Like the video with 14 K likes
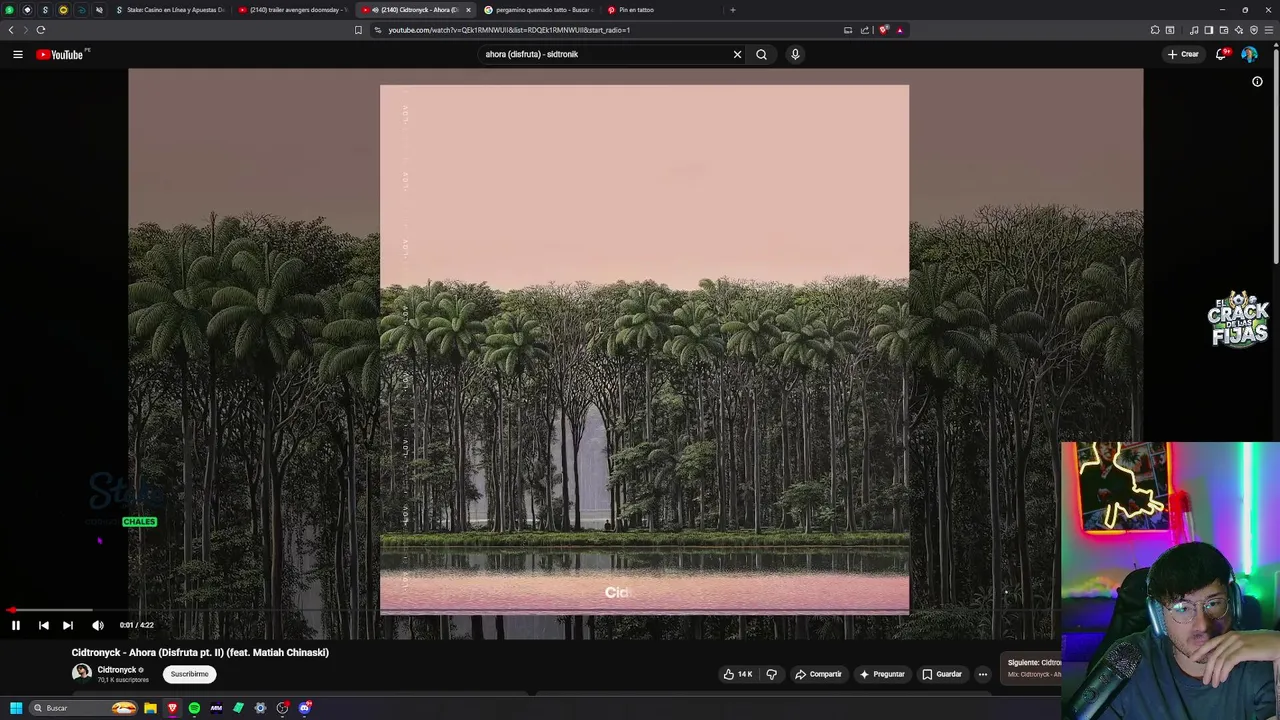Image resolution: width=1280 pixels, height=720 pixels. tap(738, 674)
